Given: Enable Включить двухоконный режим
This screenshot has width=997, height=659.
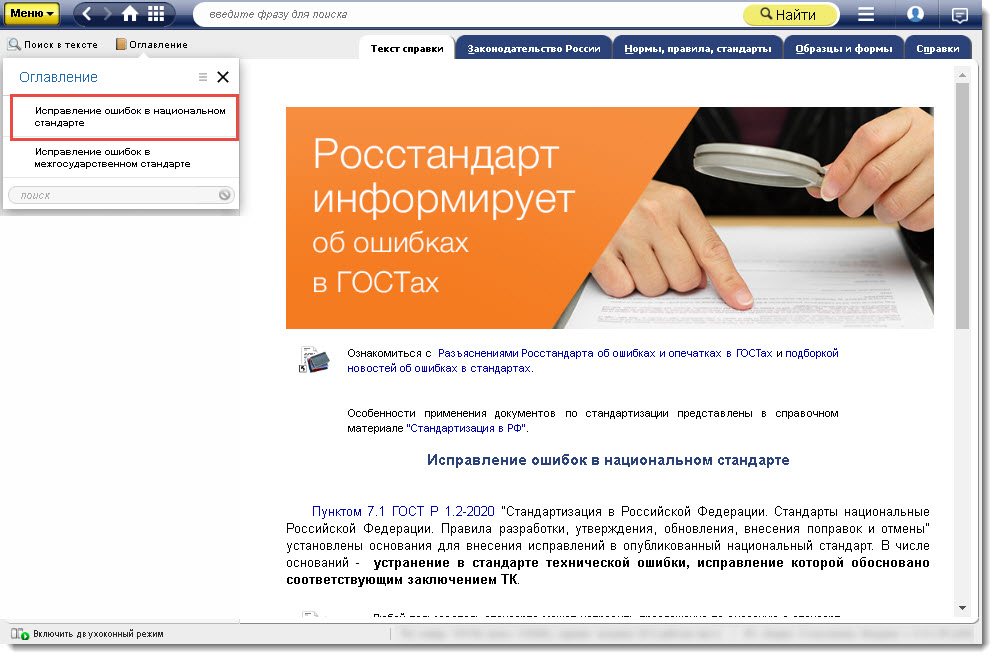Looking at the screenshot, I should click(88, 634).
